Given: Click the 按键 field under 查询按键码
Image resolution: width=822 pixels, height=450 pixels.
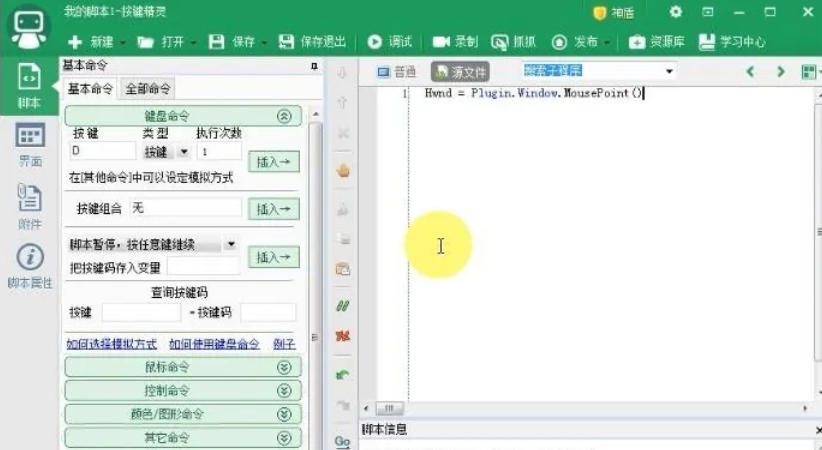Looking at the screenshot, I should click(x=141, y=313).
